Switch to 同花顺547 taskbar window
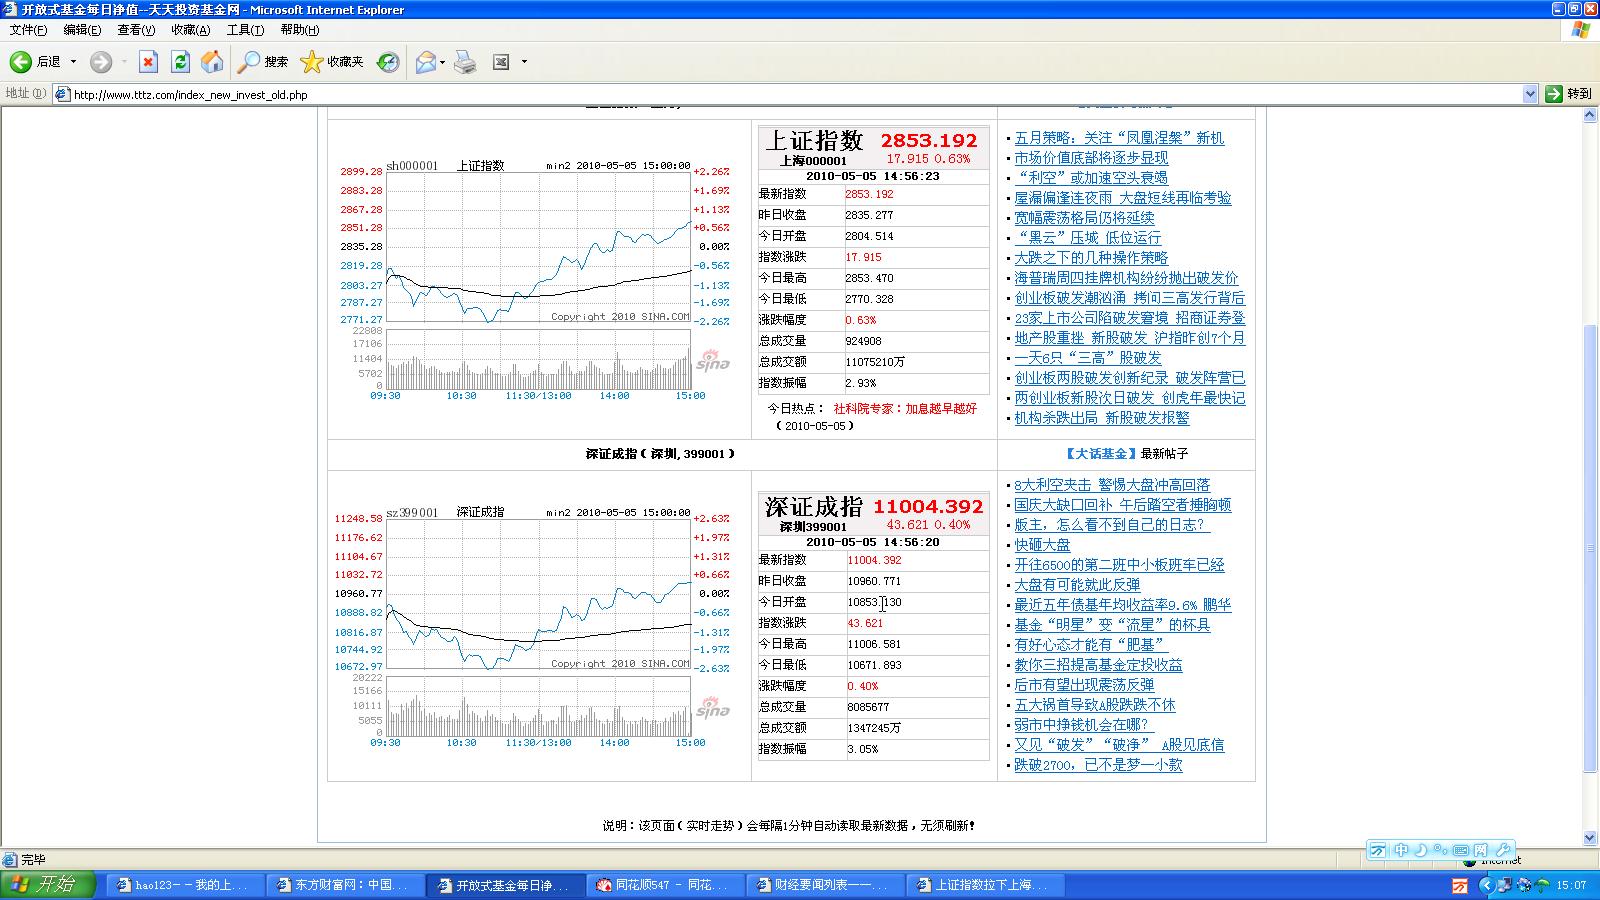 (665, 885)
